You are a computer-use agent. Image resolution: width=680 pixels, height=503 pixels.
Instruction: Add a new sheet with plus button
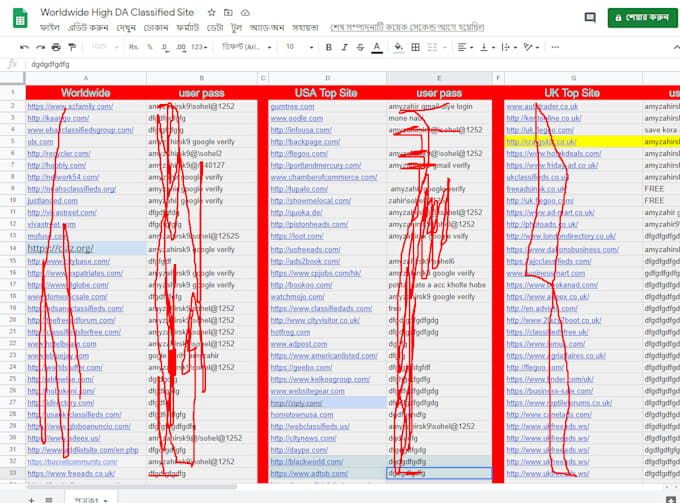point(31,500)
